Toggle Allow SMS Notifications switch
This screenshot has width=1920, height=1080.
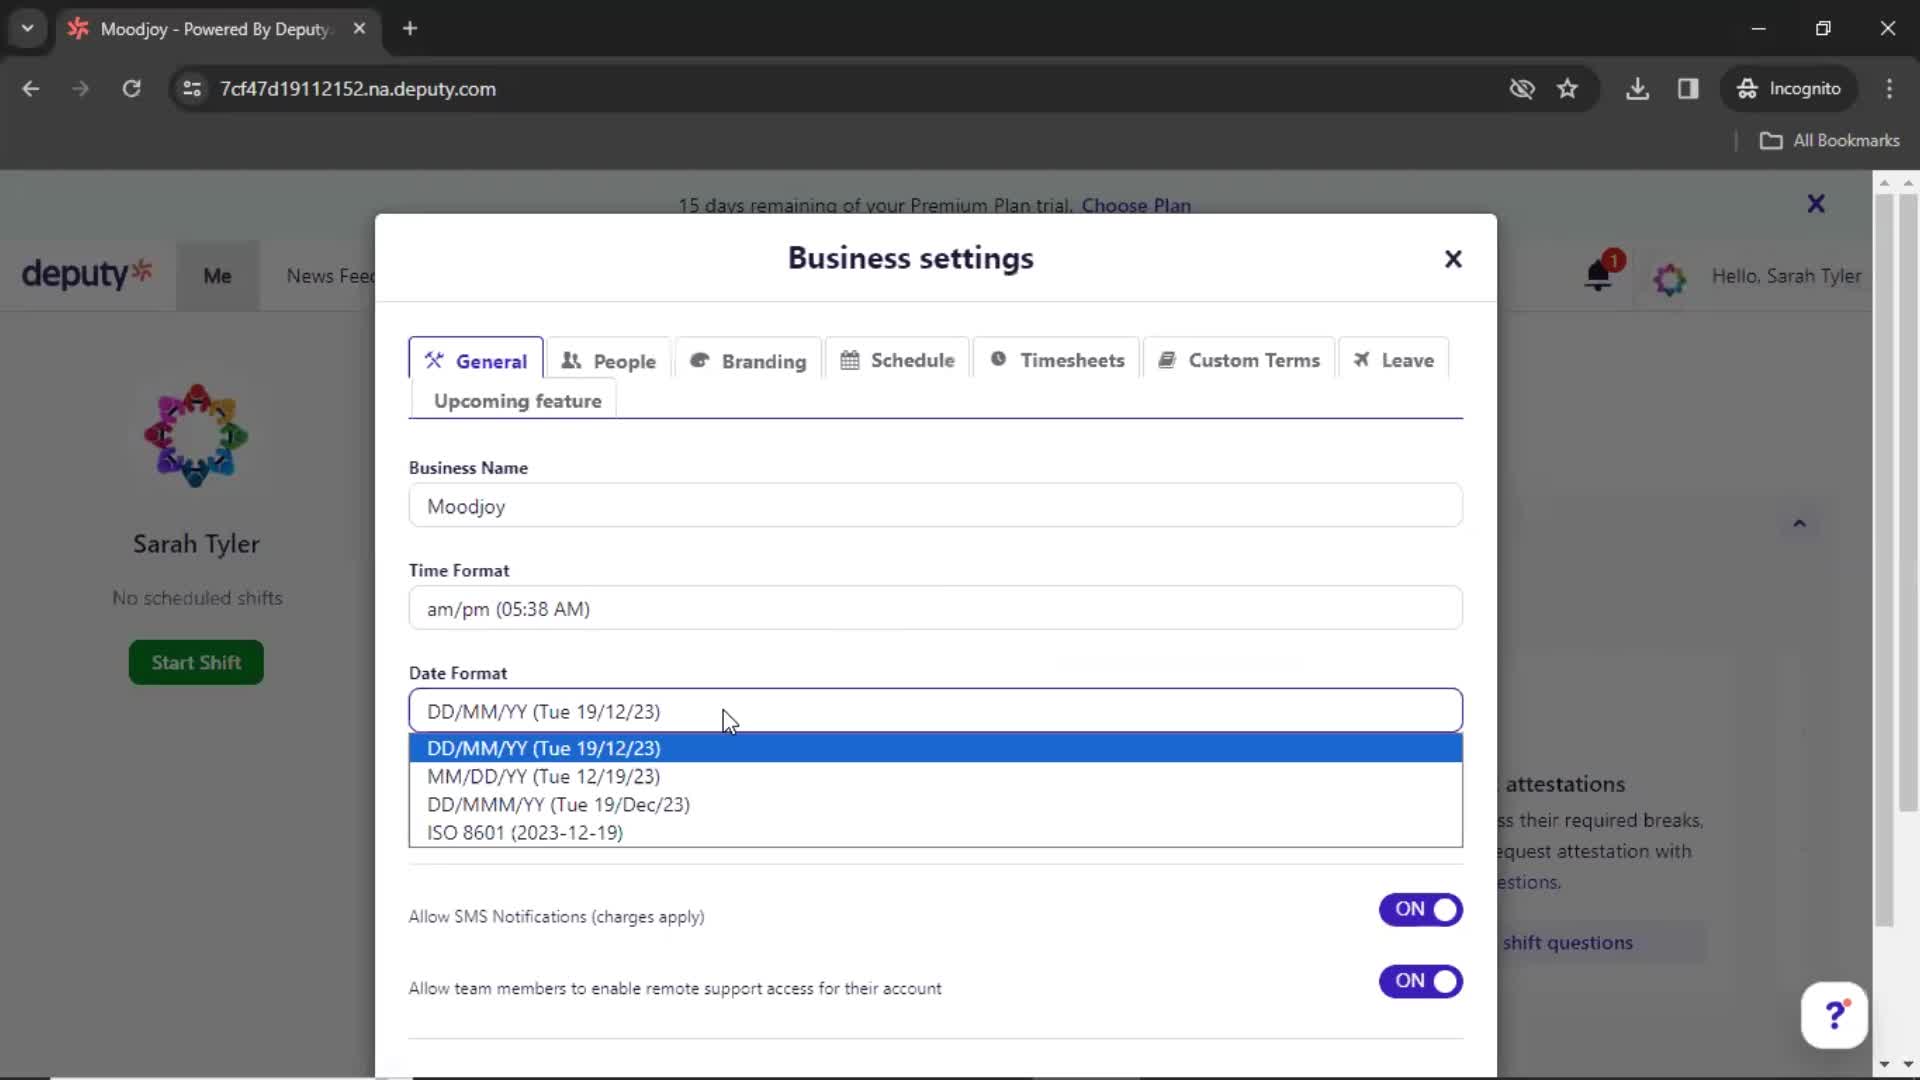coord(1422,909)
